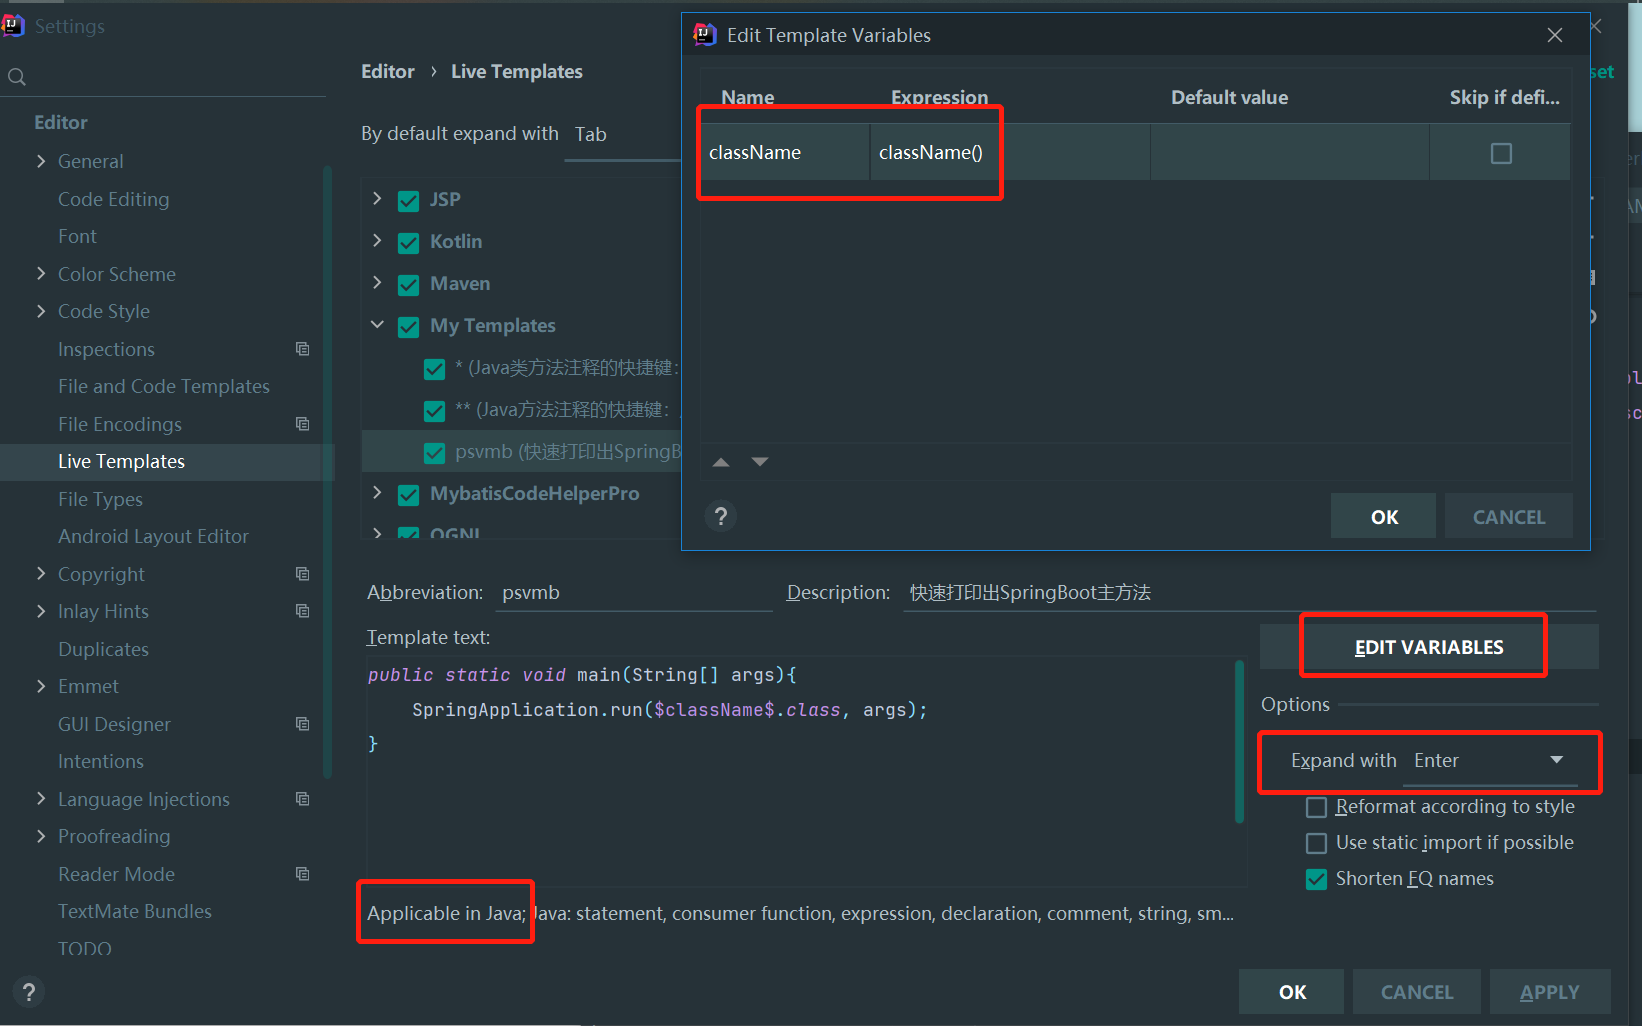Open the Expand with Enter dropdown
This screenshot has width=1642, height=1026.
click(1490, 760)
